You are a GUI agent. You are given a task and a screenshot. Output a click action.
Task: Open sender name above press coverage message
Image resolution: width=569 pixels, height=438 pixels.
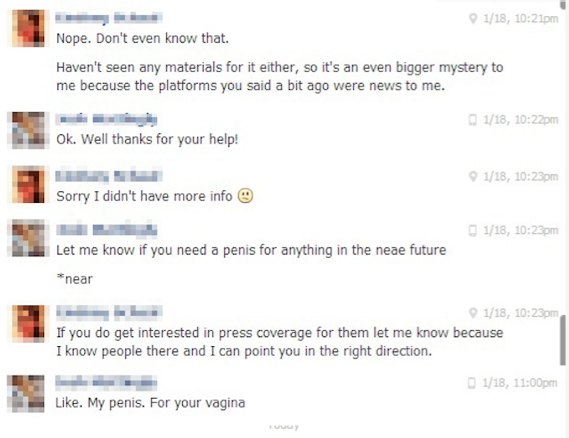(109, 312)
